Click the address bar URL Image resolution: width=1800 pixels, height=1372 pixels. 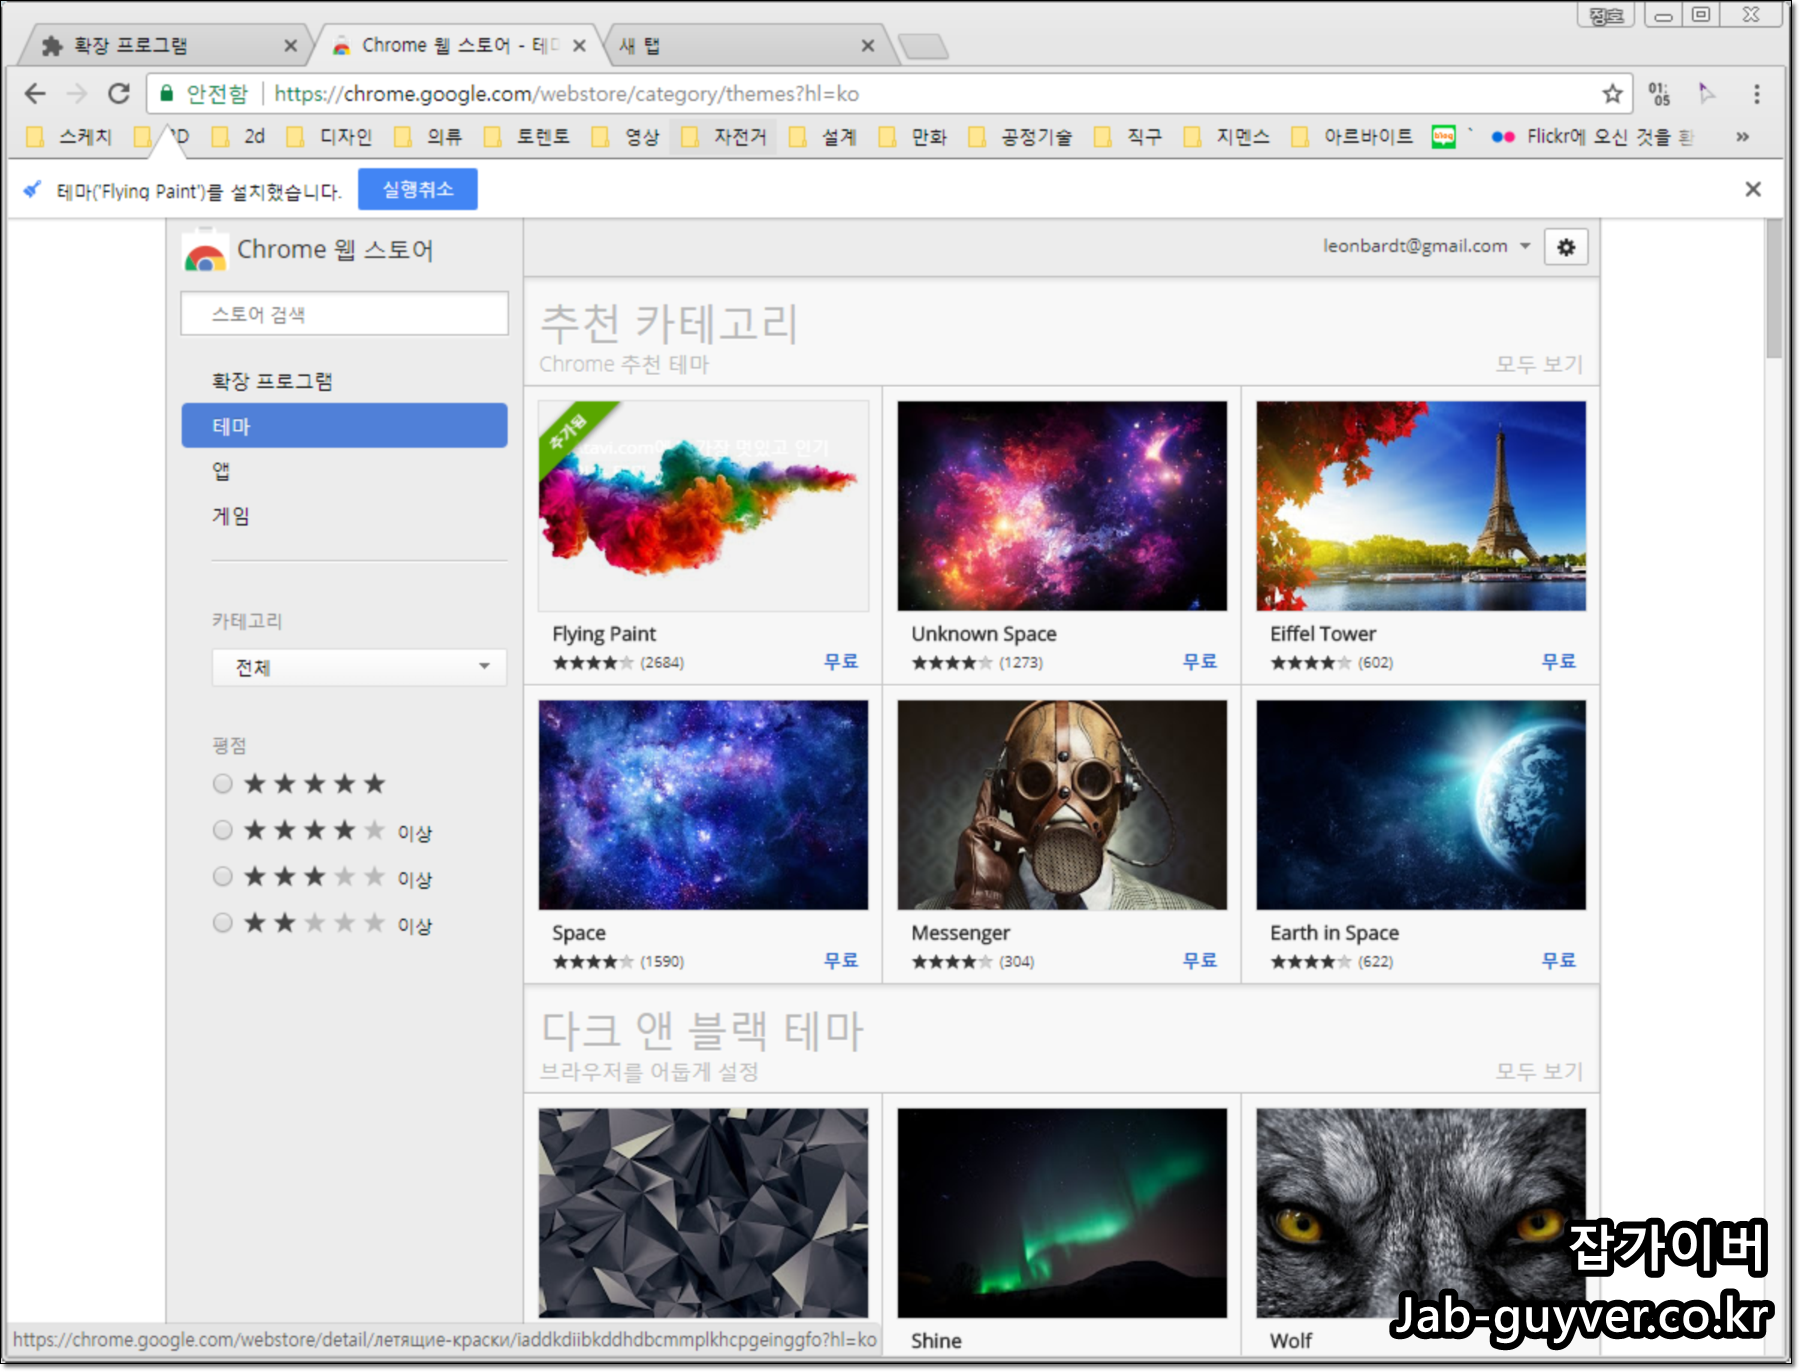point(566,94)
